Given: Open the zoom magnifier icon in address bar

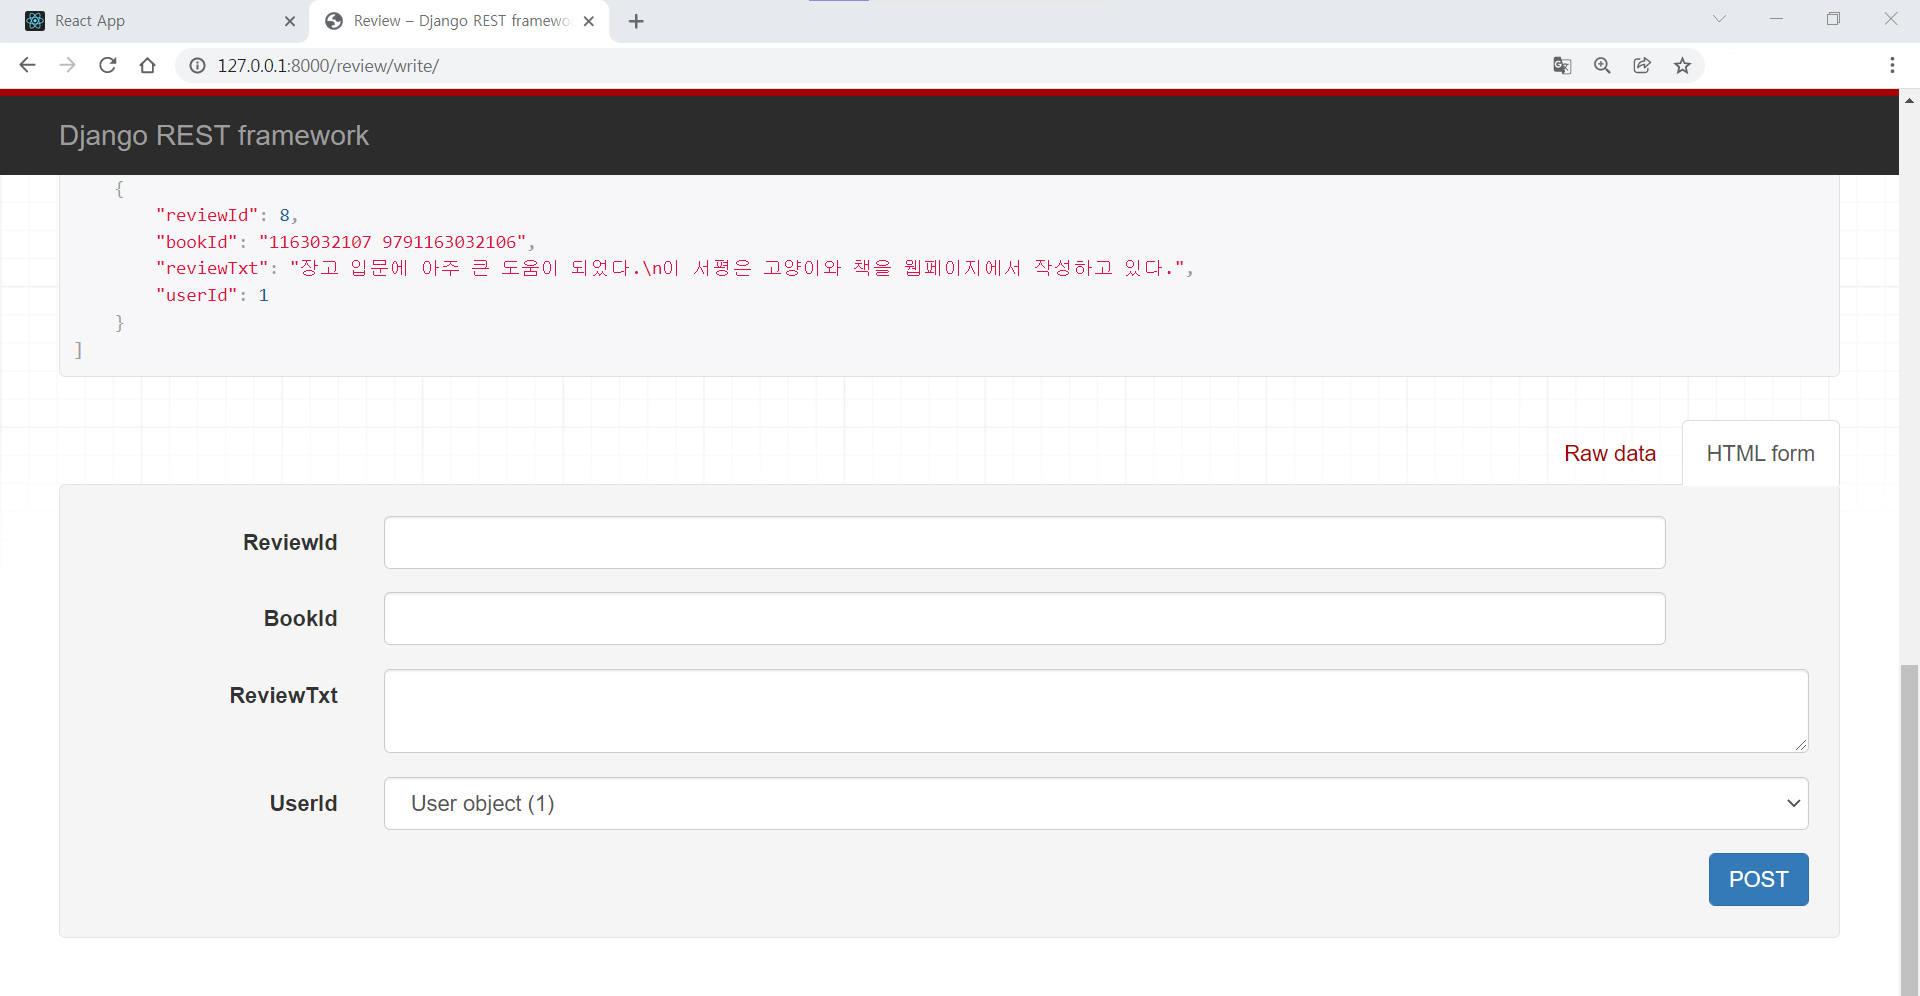Looking at the screenshot, I should [1602, 65].
